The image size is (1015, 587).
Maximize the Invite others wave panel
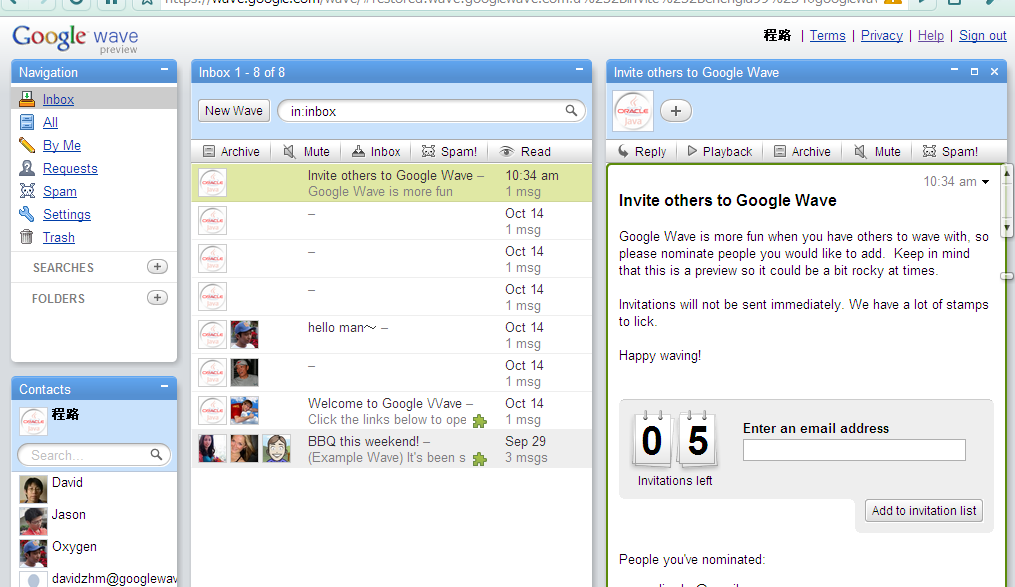pyautogui.click(x=974, y=71)
